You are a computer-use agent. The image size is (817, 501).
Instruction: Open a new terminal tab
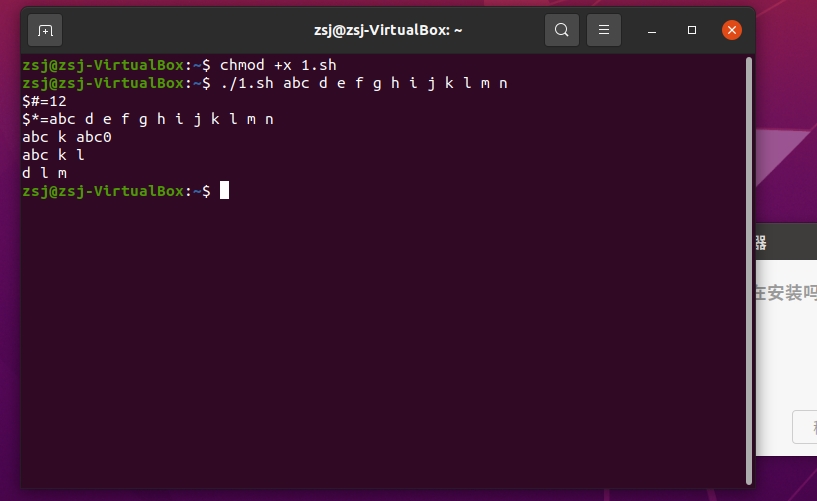tap(45, 30)
